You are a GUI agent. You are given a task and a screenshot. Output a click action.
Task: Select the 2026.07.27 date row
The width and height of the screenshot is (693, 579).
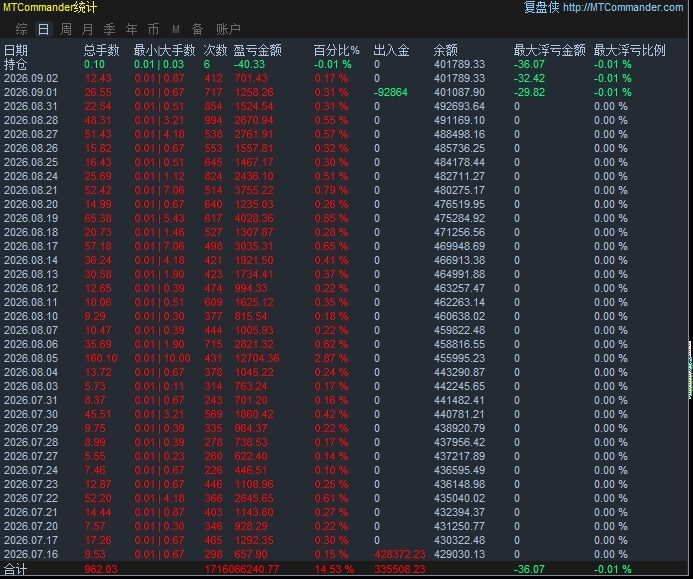coord(31,456)
